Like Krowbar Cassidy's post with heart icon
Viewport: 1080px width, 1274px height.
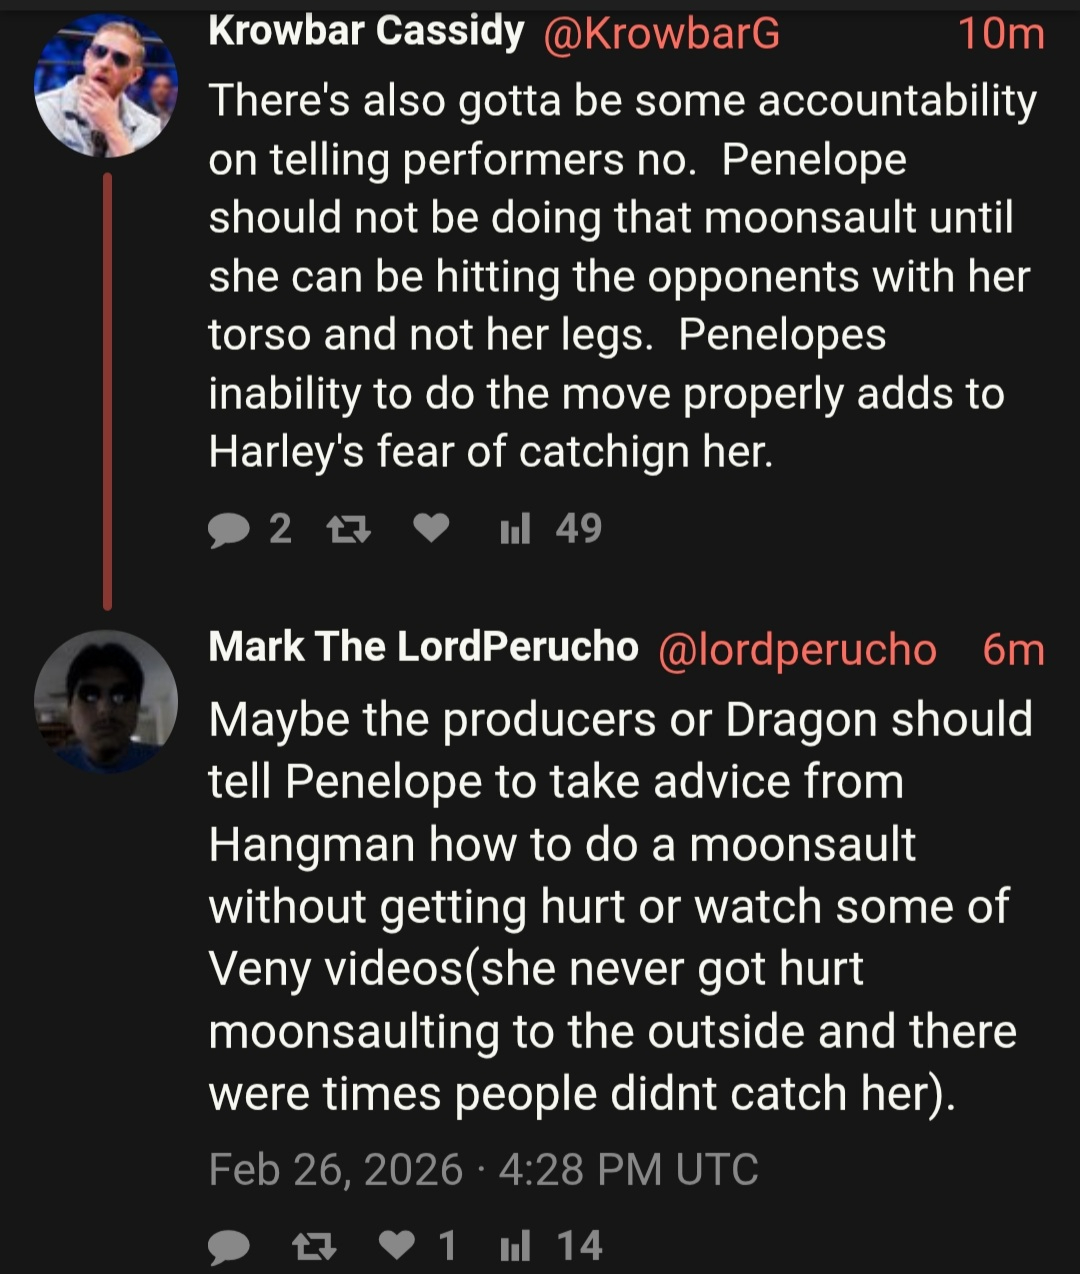pos(431,529)
